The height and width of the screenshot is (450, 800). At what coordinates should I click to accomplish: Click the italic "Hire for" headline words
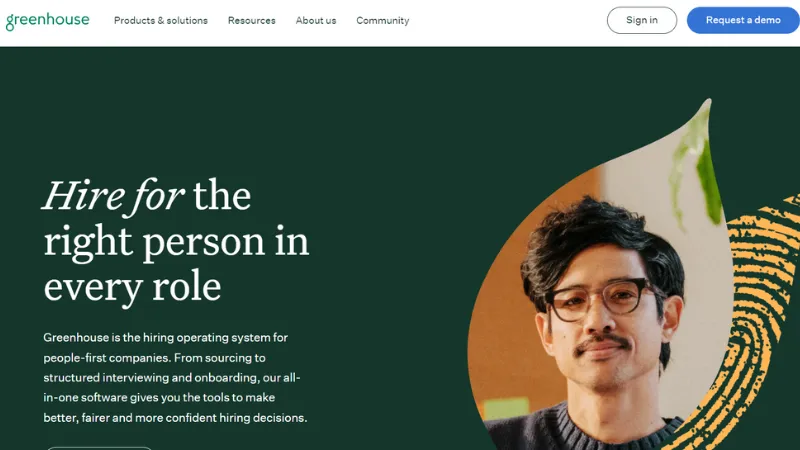coord(113,196)
